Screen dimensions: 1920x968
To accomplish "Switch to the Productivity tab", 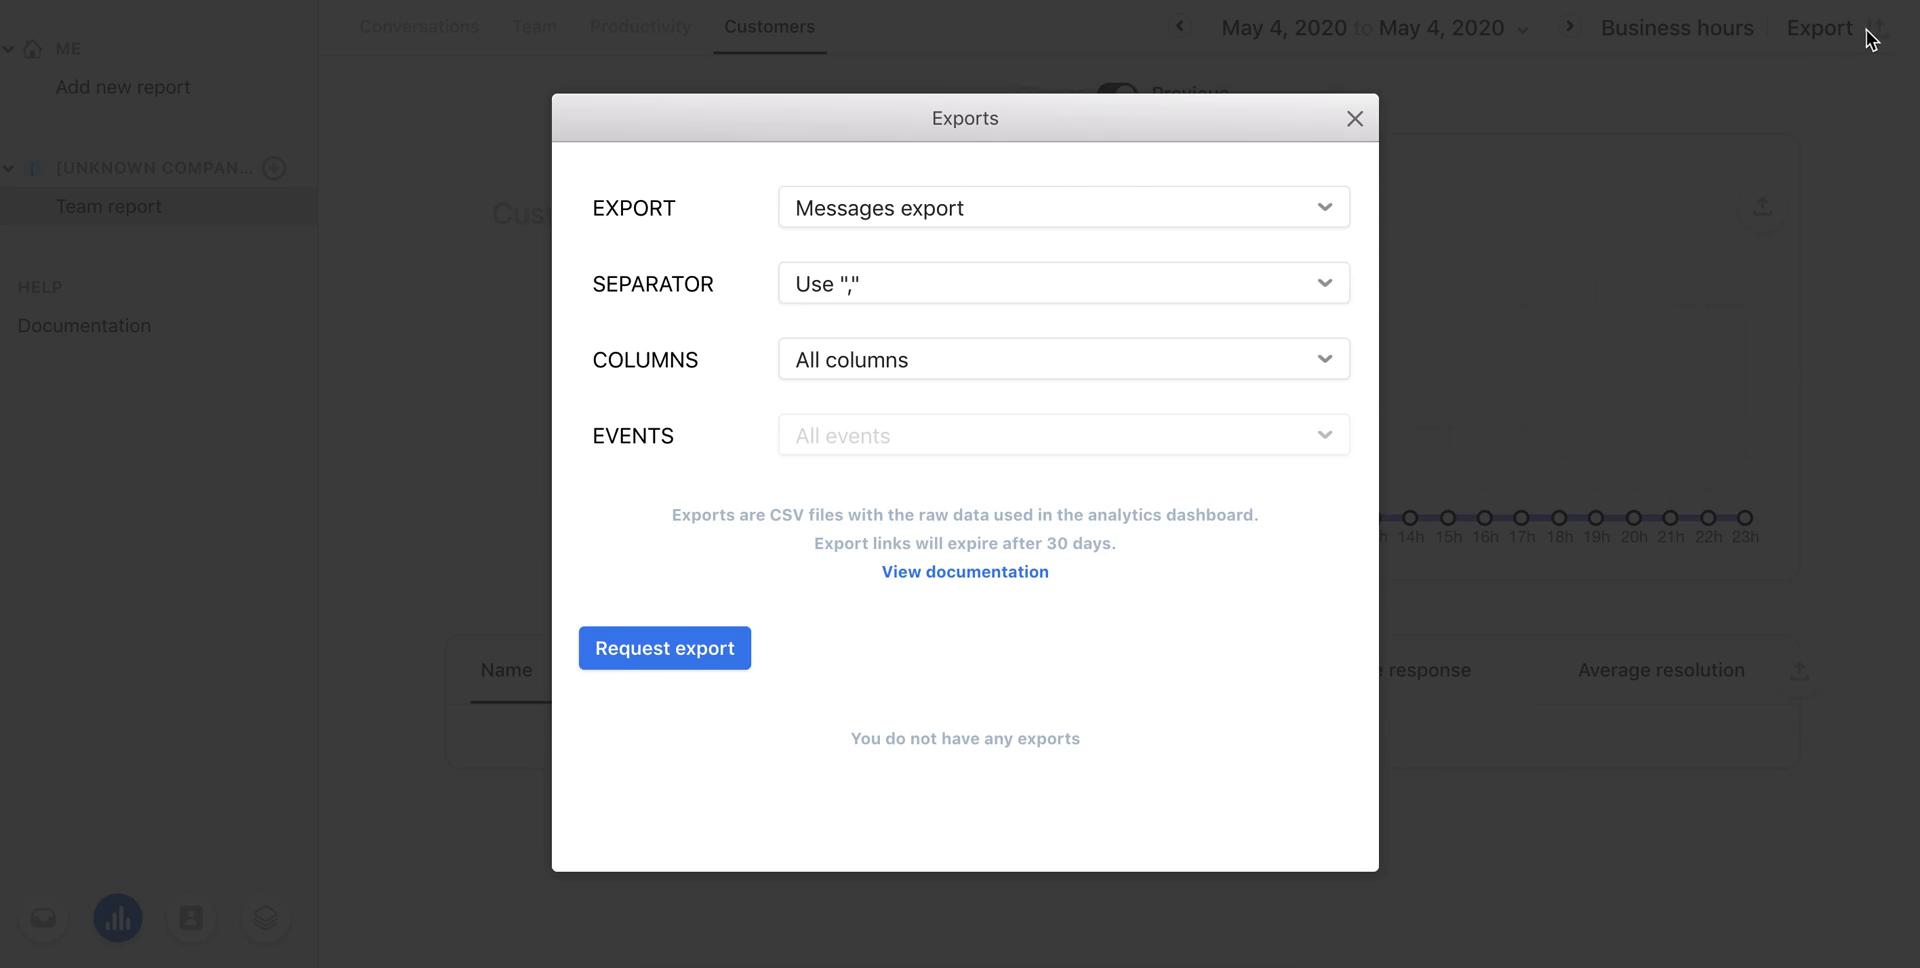I will click(x=640, y=27).
